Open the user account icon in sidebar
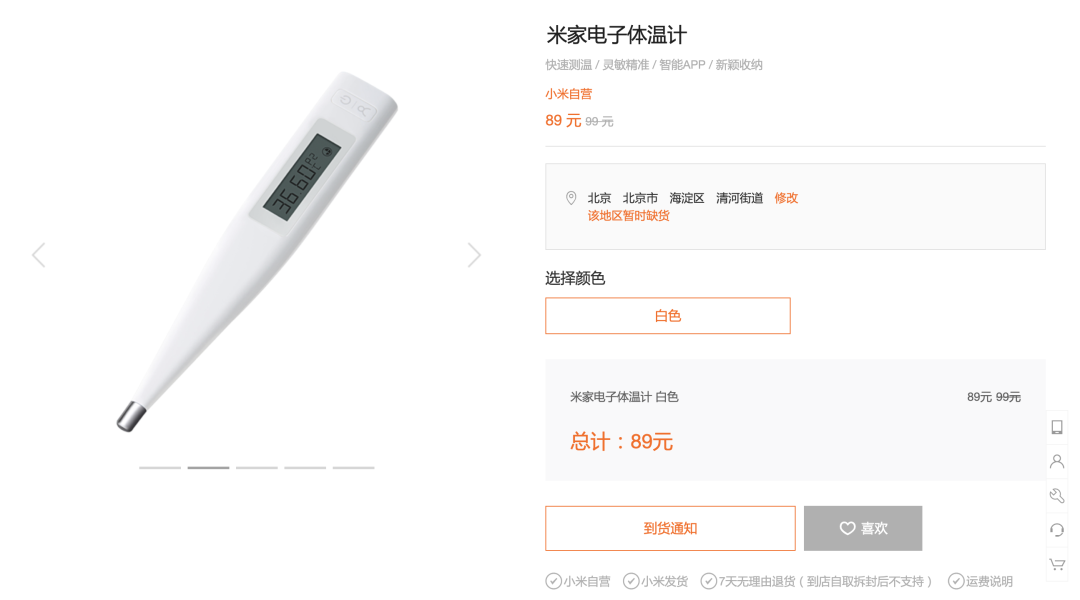This screenshot has width=1080, height=600. pos(1057,461)
